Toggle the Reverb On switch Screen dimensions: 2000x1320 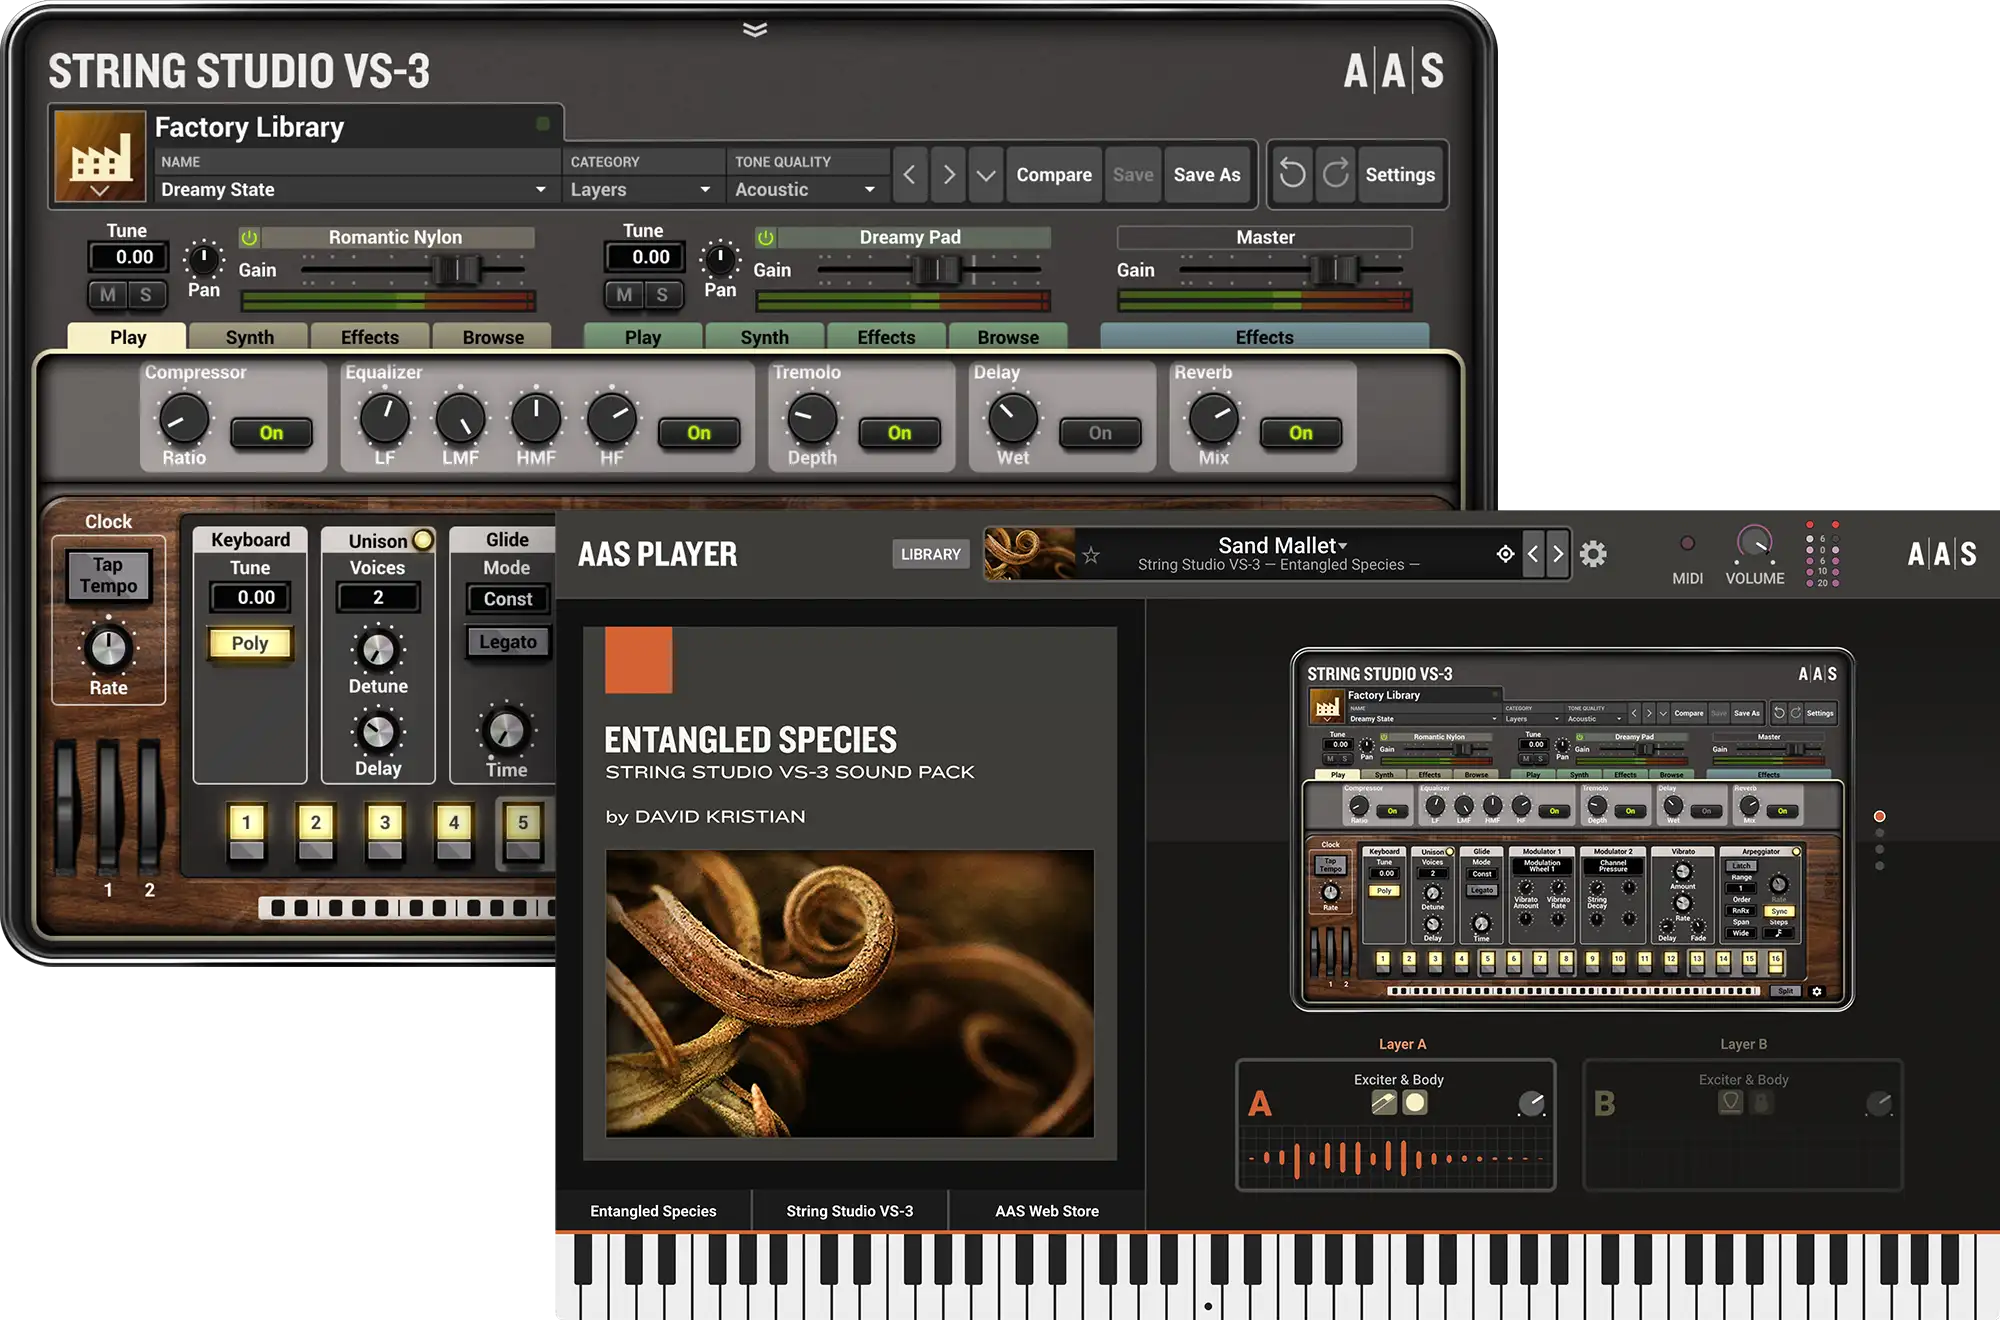[1300, 433]
